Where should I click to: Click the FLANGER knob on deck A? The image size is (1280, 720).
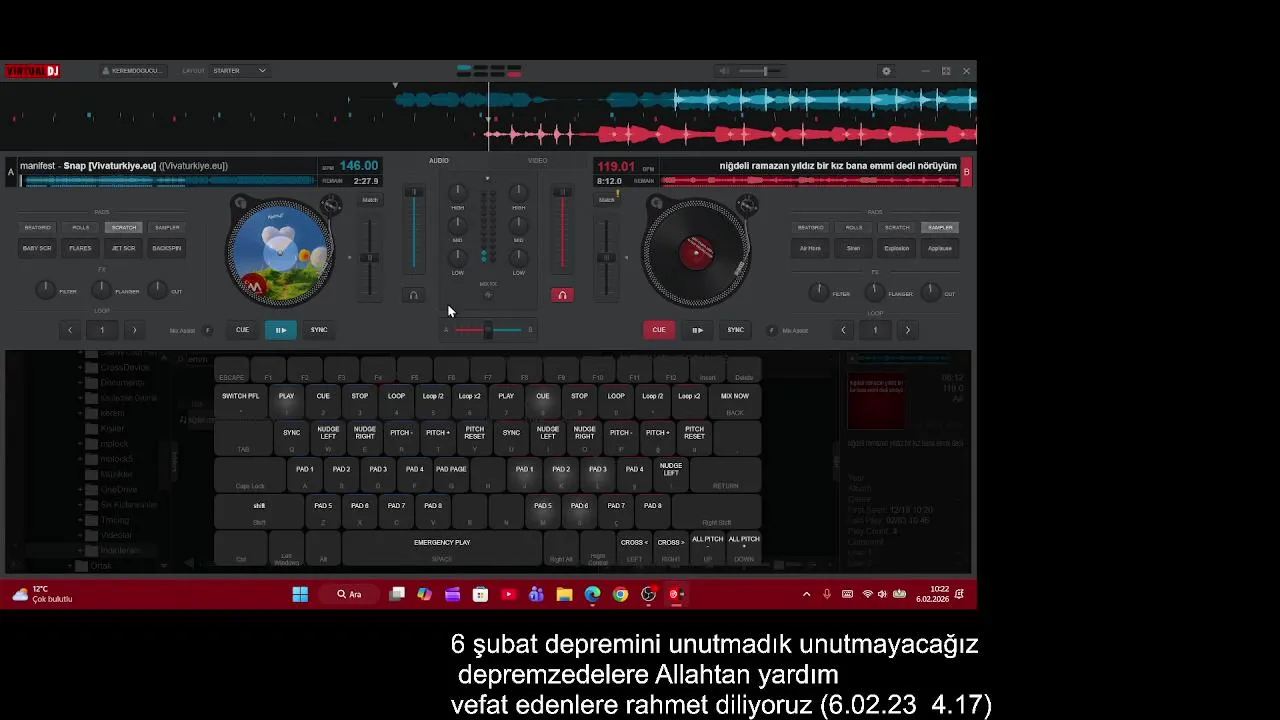(x=101, y=290)
